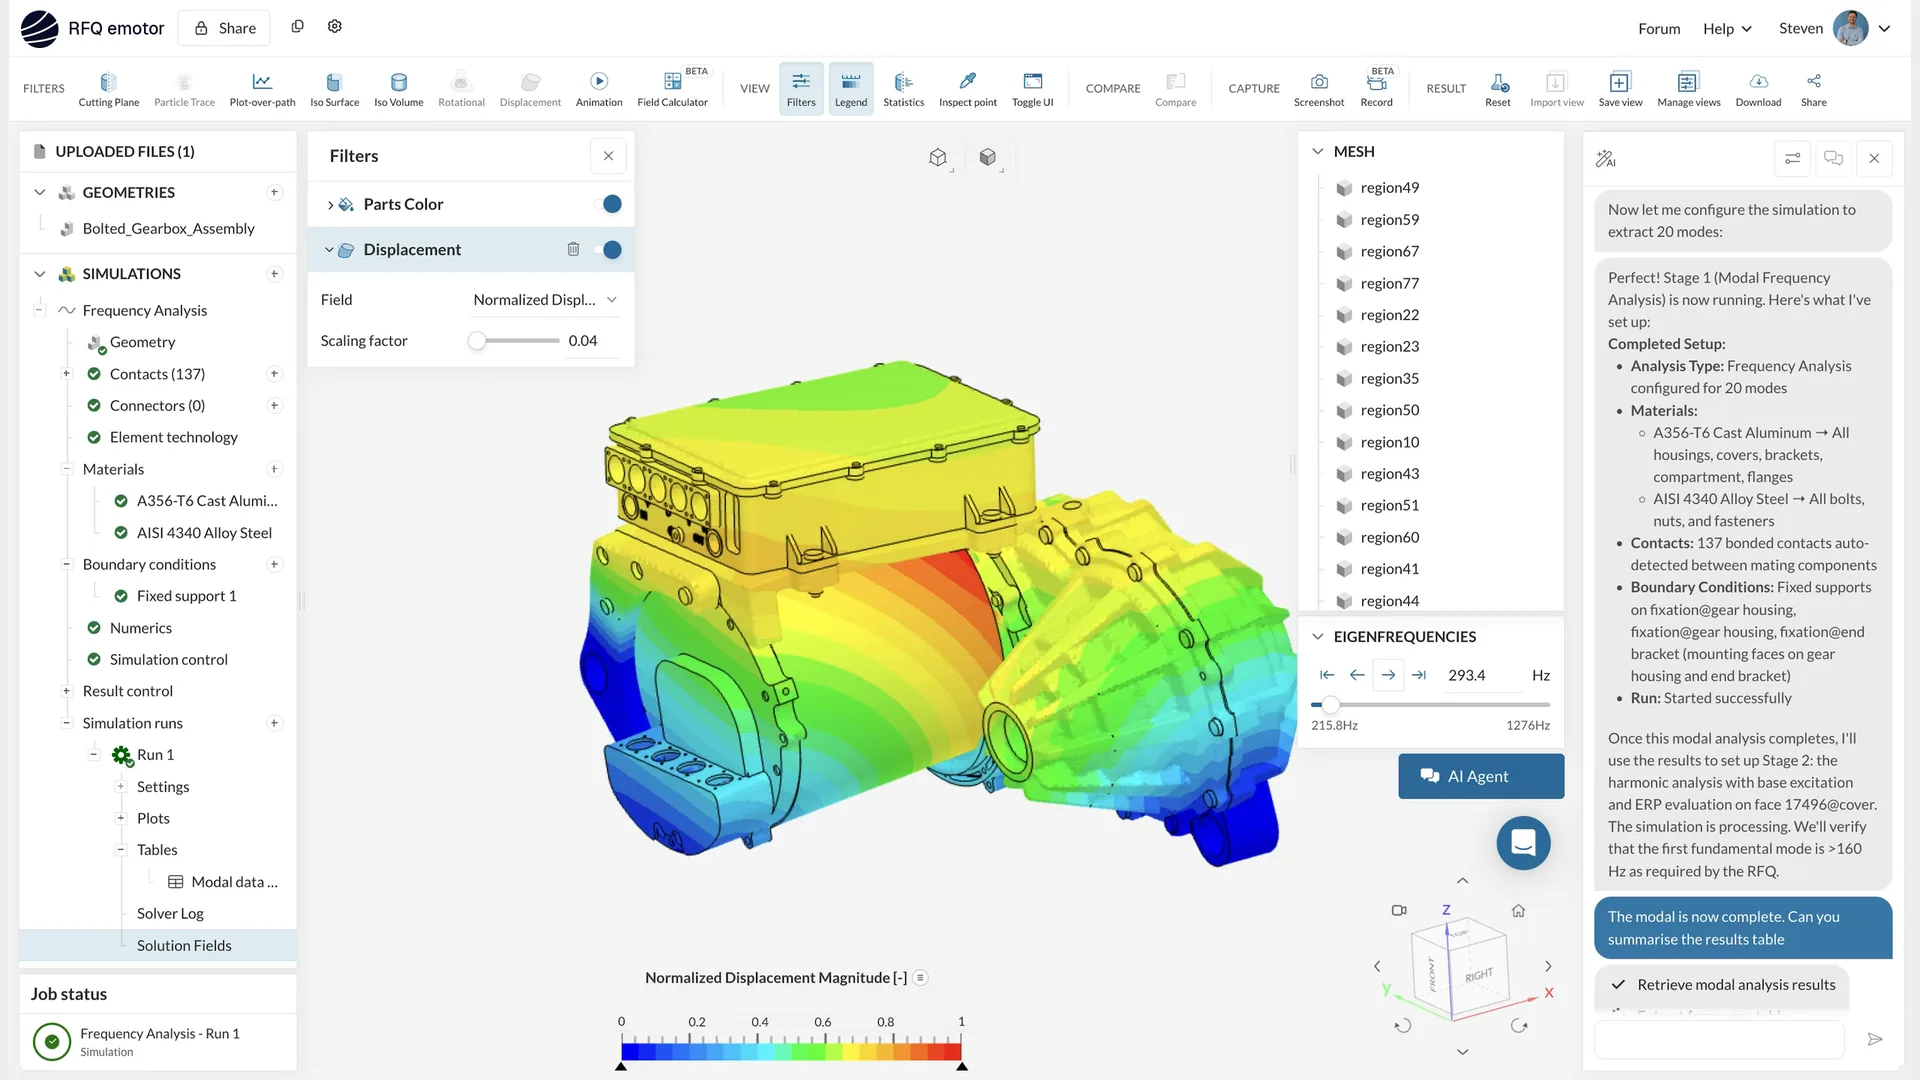Select the Cutting Plane filter tool
Screen dimensions: 1920x1080
point(108,89)
